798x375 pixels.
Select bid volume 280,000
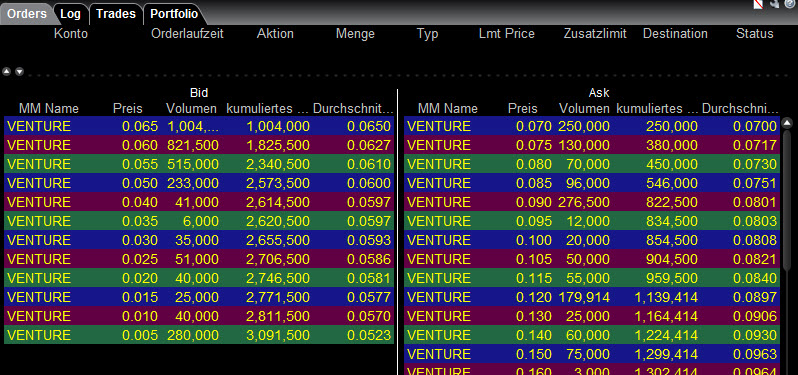(x=193, y=335)
